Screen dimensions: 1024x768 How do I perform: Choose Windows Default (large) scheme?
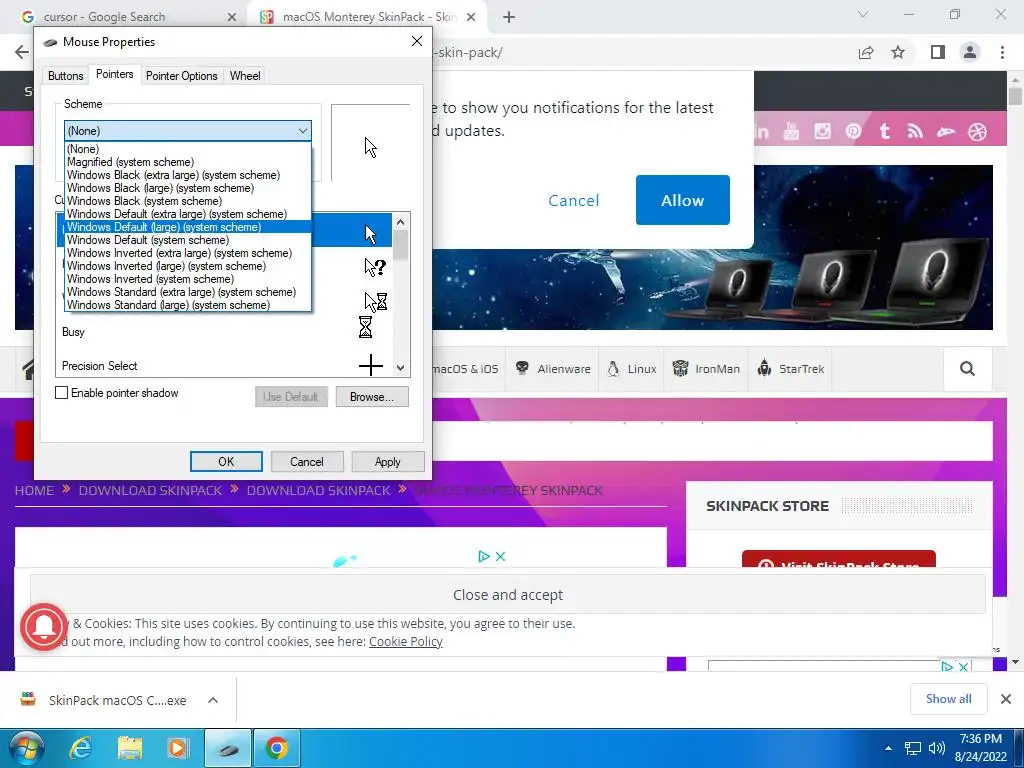188,227
